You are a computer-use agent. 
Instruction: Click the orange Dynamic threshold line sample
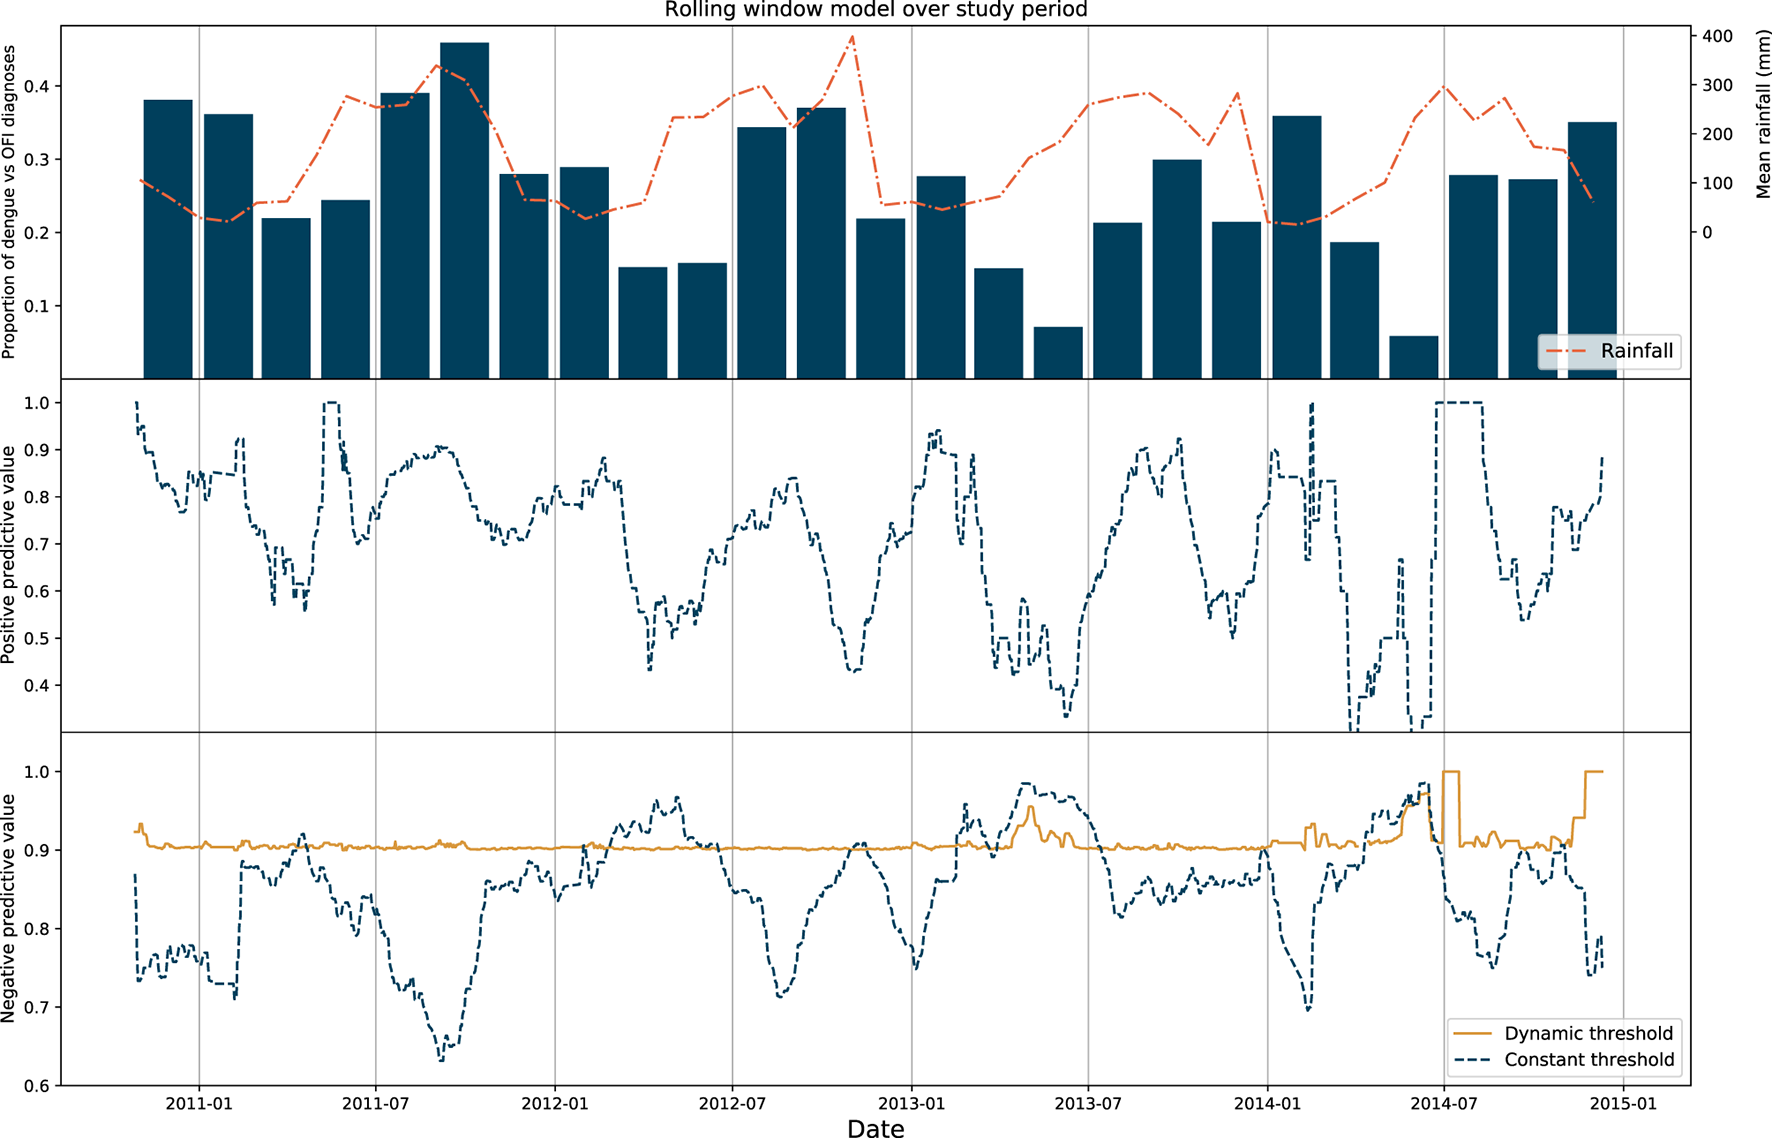pos(1473,1034)
